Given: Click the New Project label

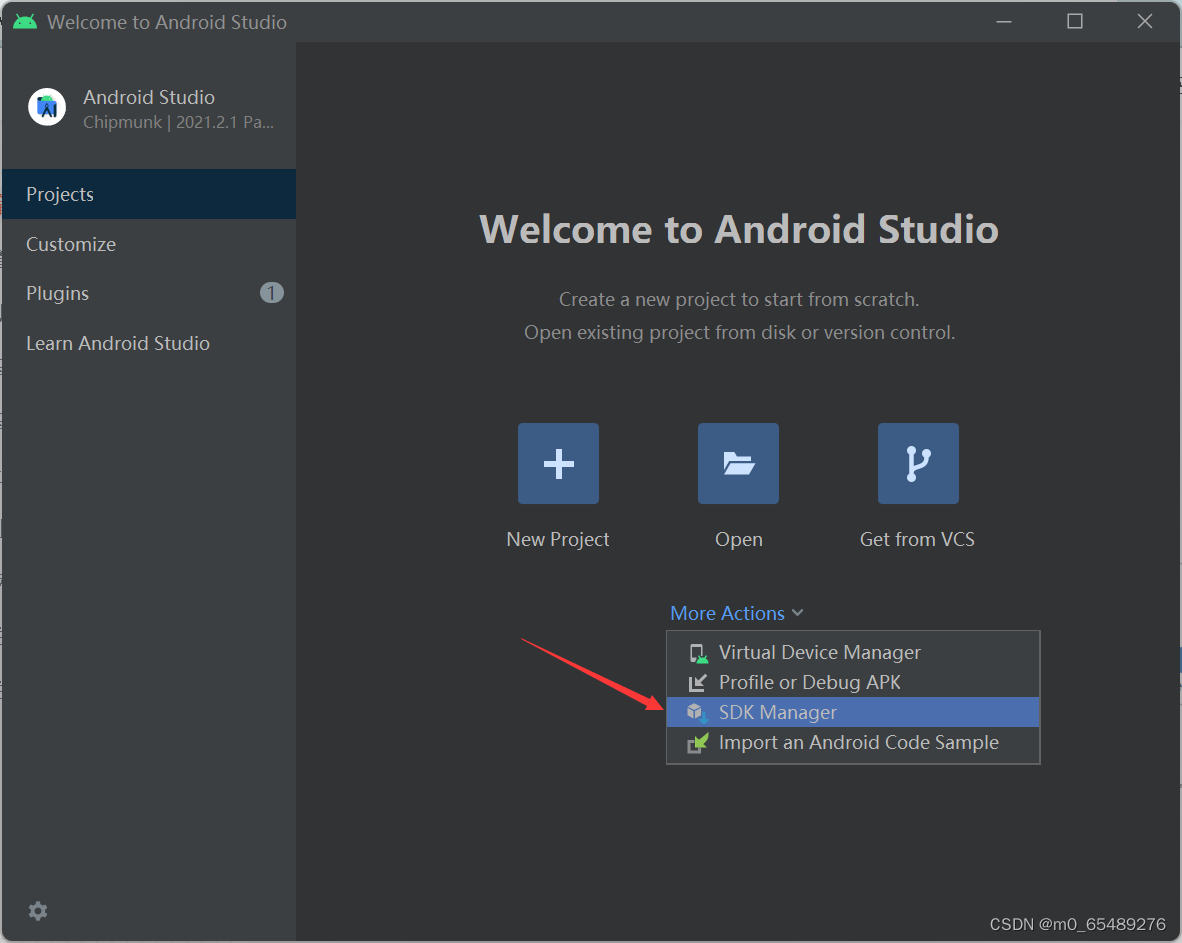Looking at the screenshot, I should click(x=558, y=540).
